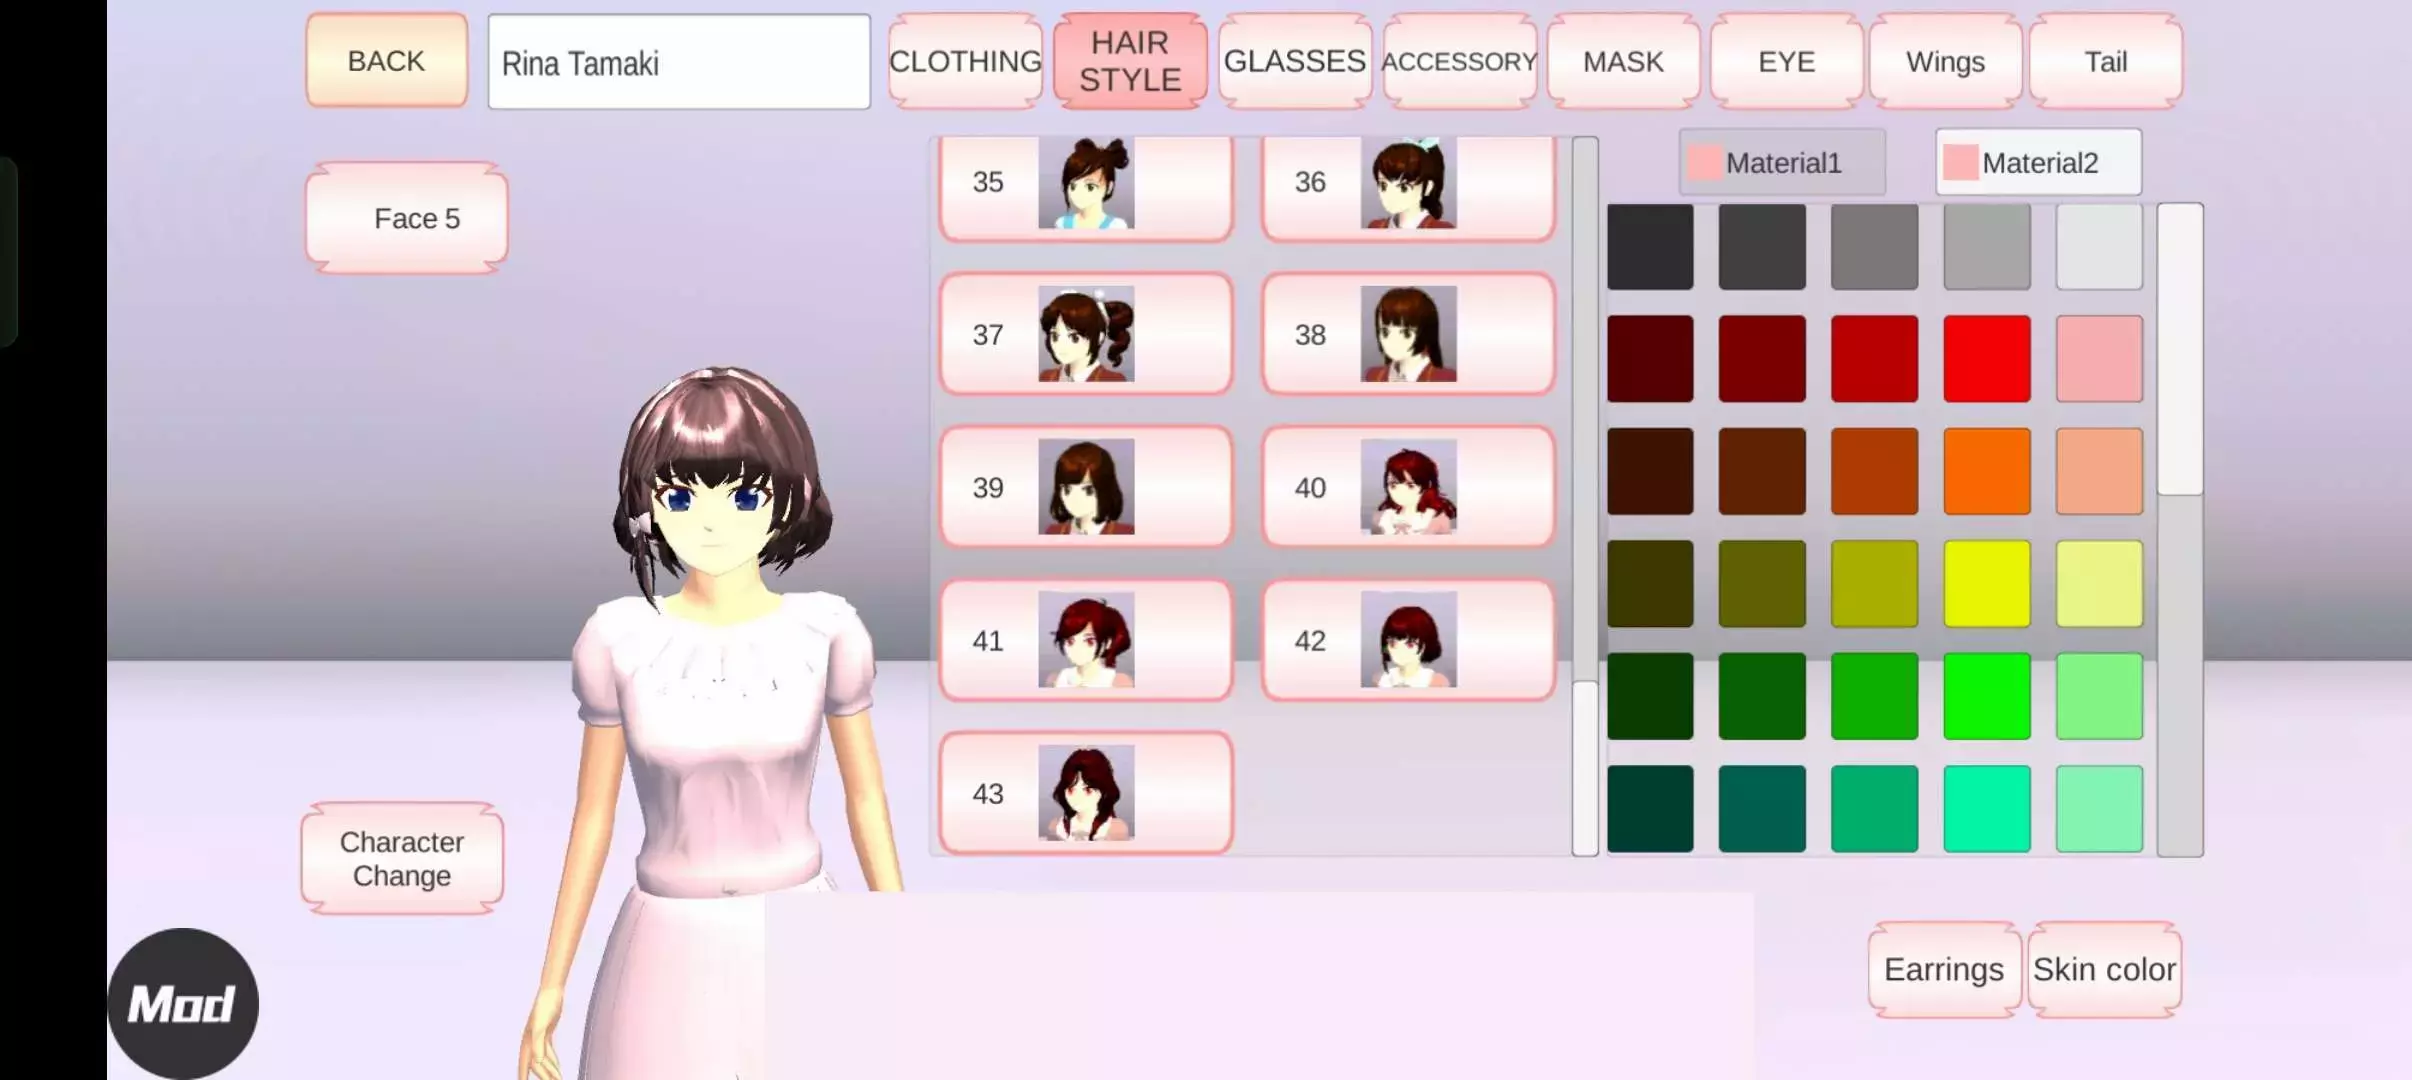Screen dimensions: 2412x1080
Task: Pick the bright red color swatch
Action: tap(1986, 359)
